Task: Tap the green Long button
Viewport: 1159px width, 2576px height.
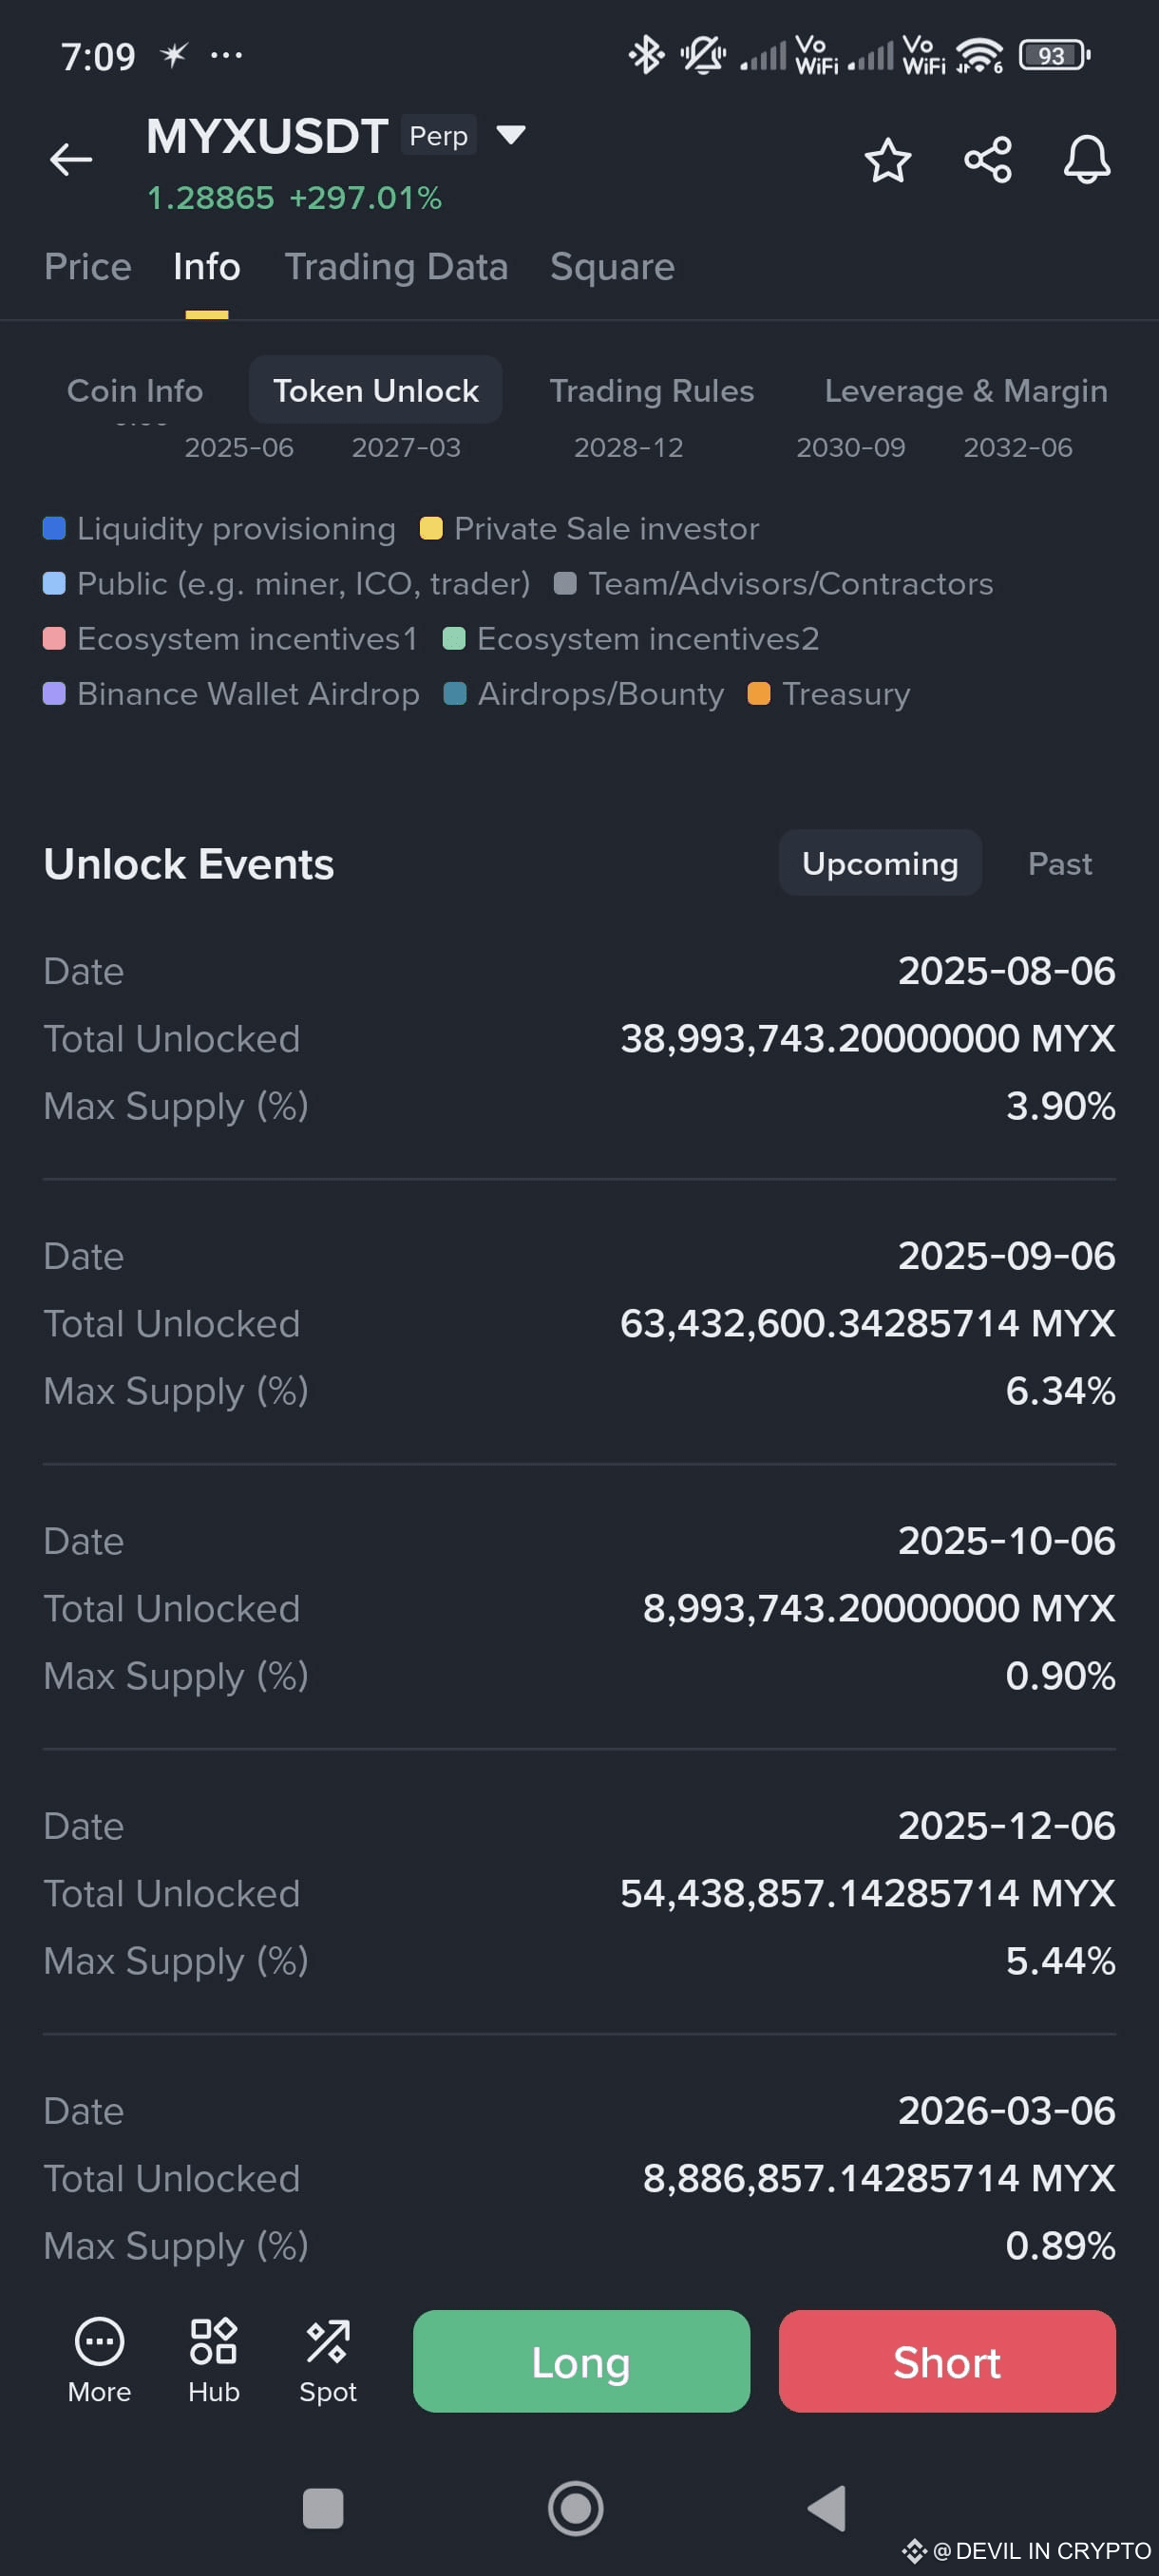Action: 581,2361
